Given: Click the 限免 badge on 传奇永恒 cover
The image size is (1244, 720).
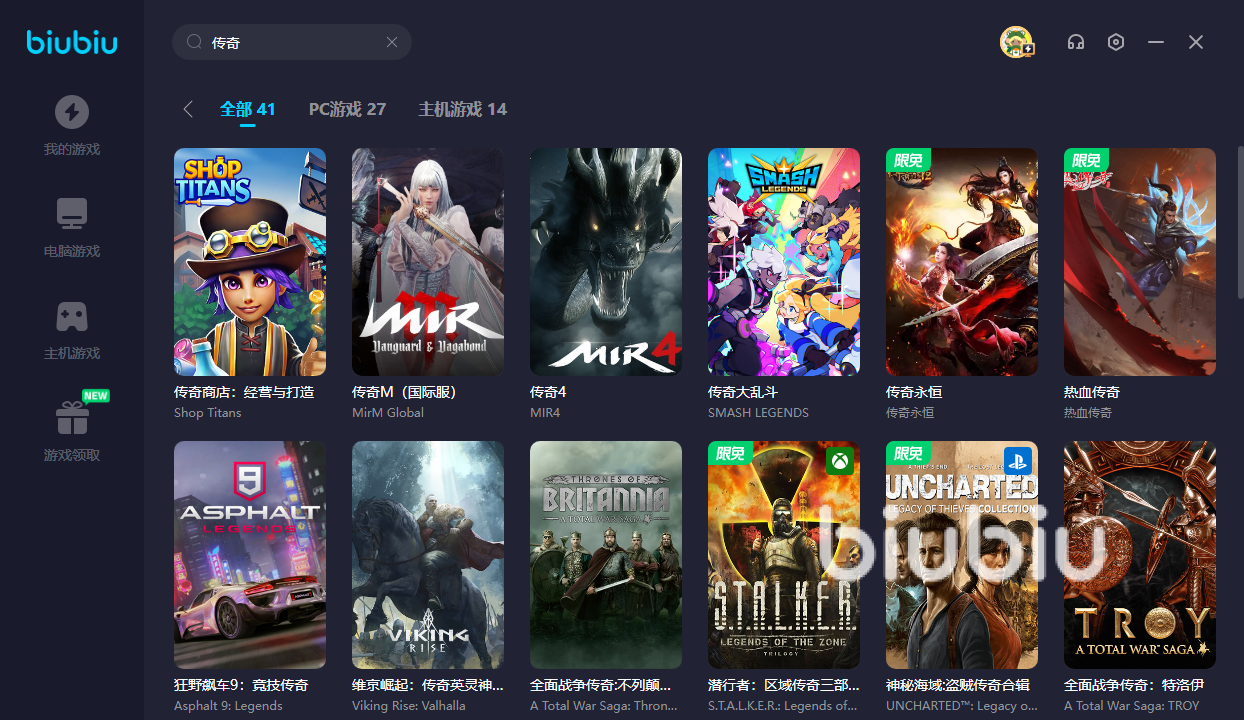Looking at the screenshot, I should click(x=908, y=160).
